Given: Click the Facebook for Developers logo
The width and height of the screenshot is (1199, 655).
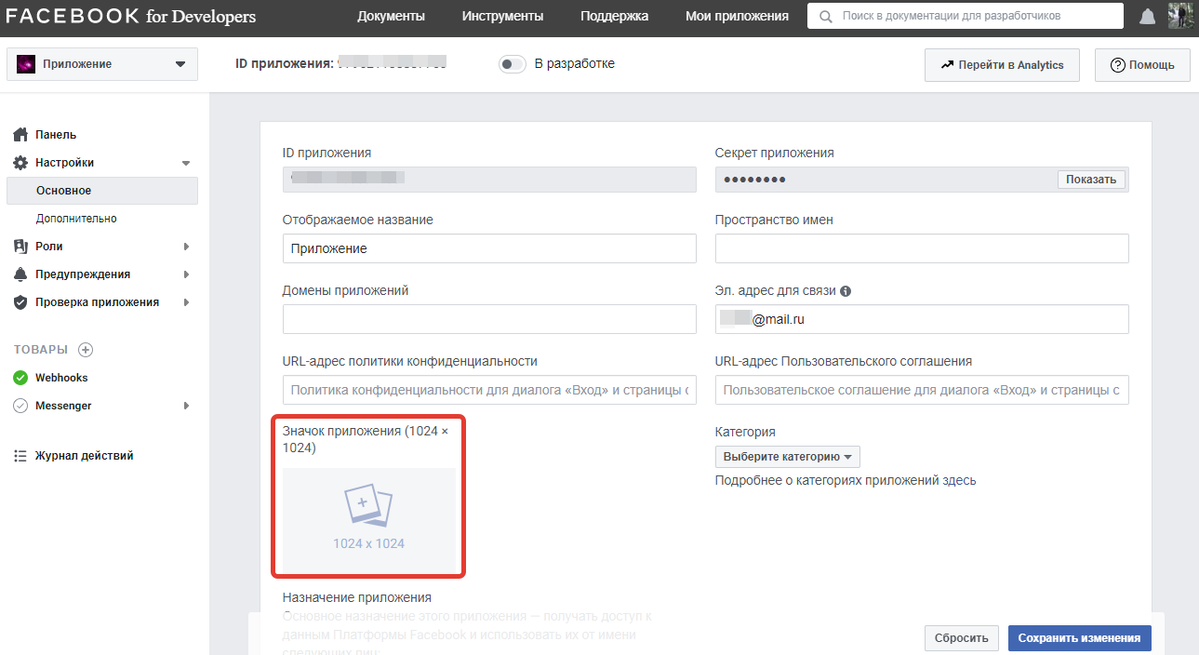Looking at the screenshot, I should pos(131,16).
